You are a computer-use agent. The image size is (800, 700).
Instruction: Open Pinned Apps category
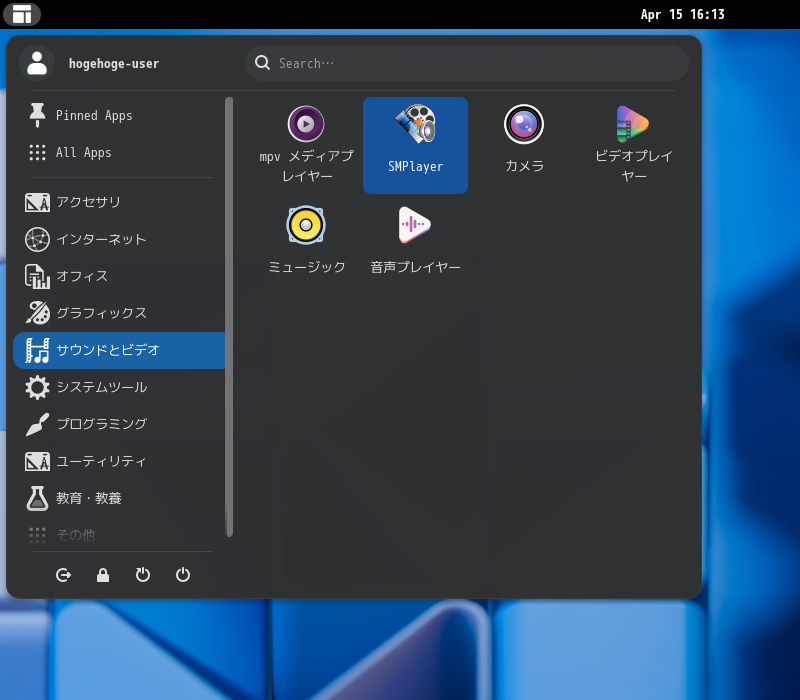point(119,115)
